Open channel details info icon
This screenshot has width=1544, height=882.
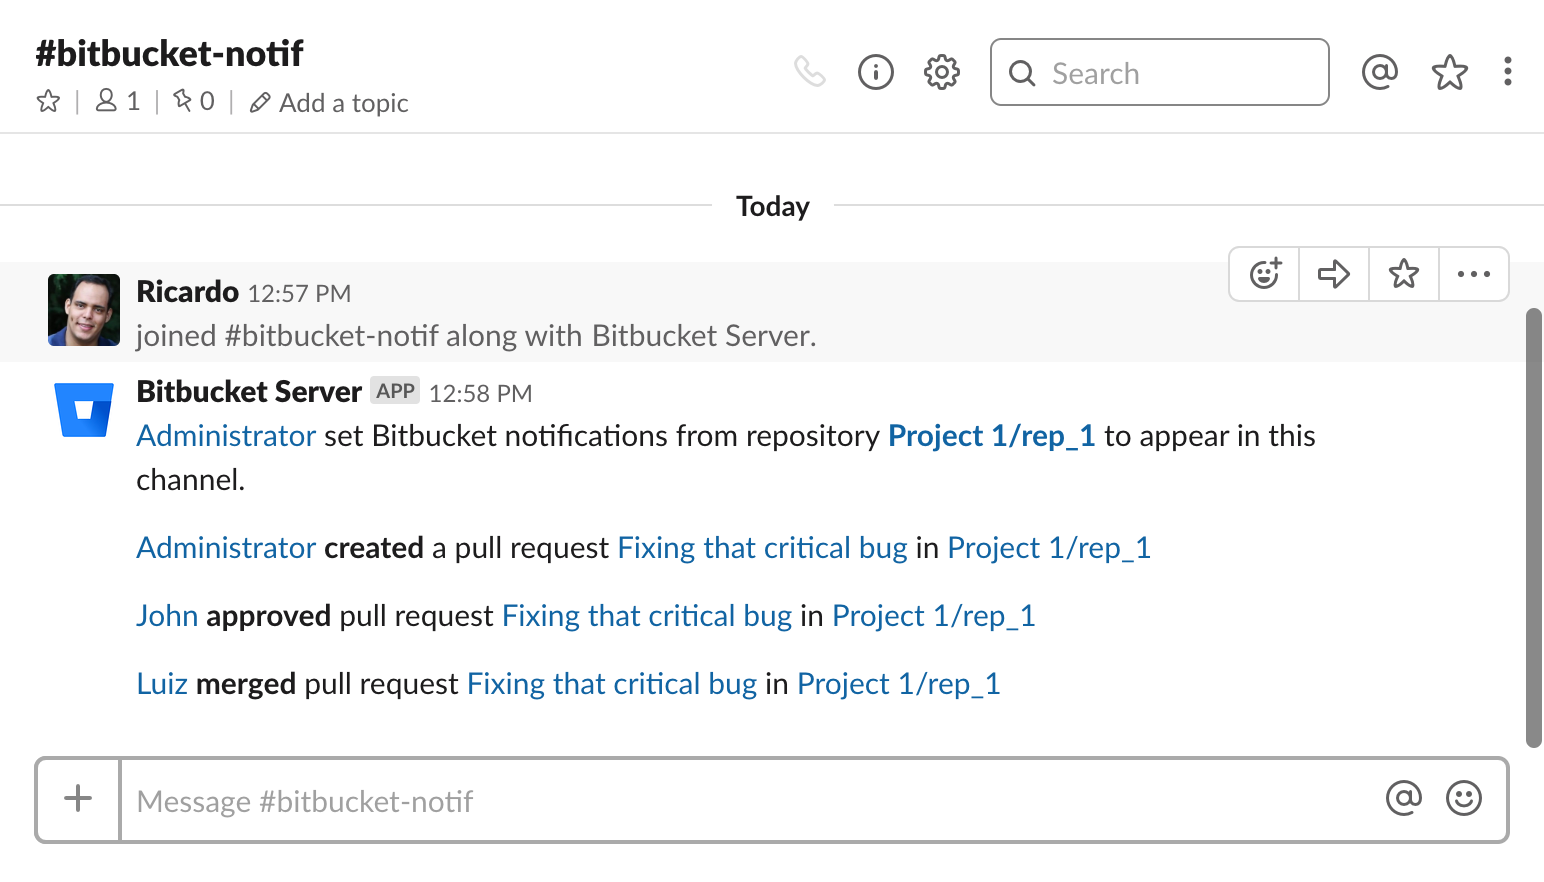pyautogui.click(x=876, y=72)
